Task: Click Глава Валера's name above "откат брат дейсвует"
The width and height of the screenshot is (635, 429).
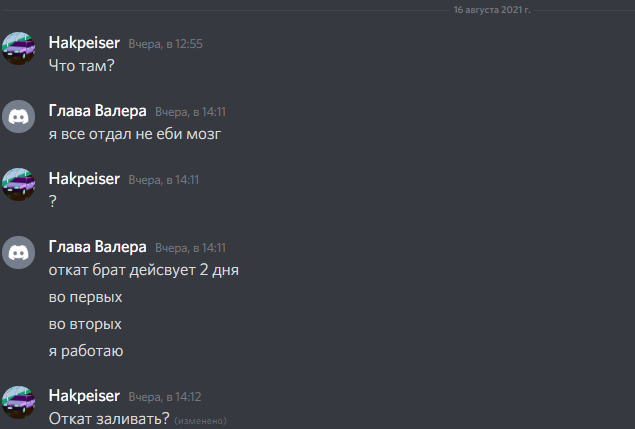Action: coord(98,247)
